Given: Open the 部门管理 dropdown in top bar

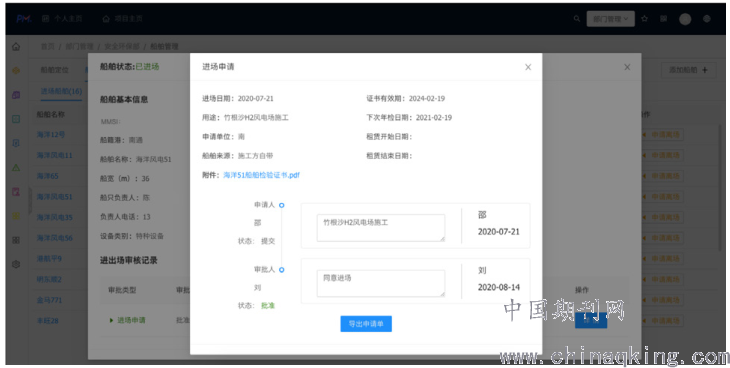Looking at the screenshot, I should tap(610, 19).
